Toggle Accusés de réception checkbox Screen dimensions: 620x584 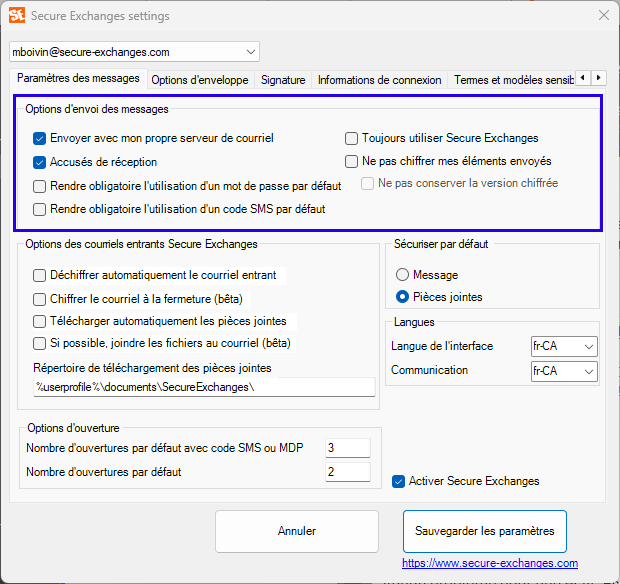click(40, 163)
